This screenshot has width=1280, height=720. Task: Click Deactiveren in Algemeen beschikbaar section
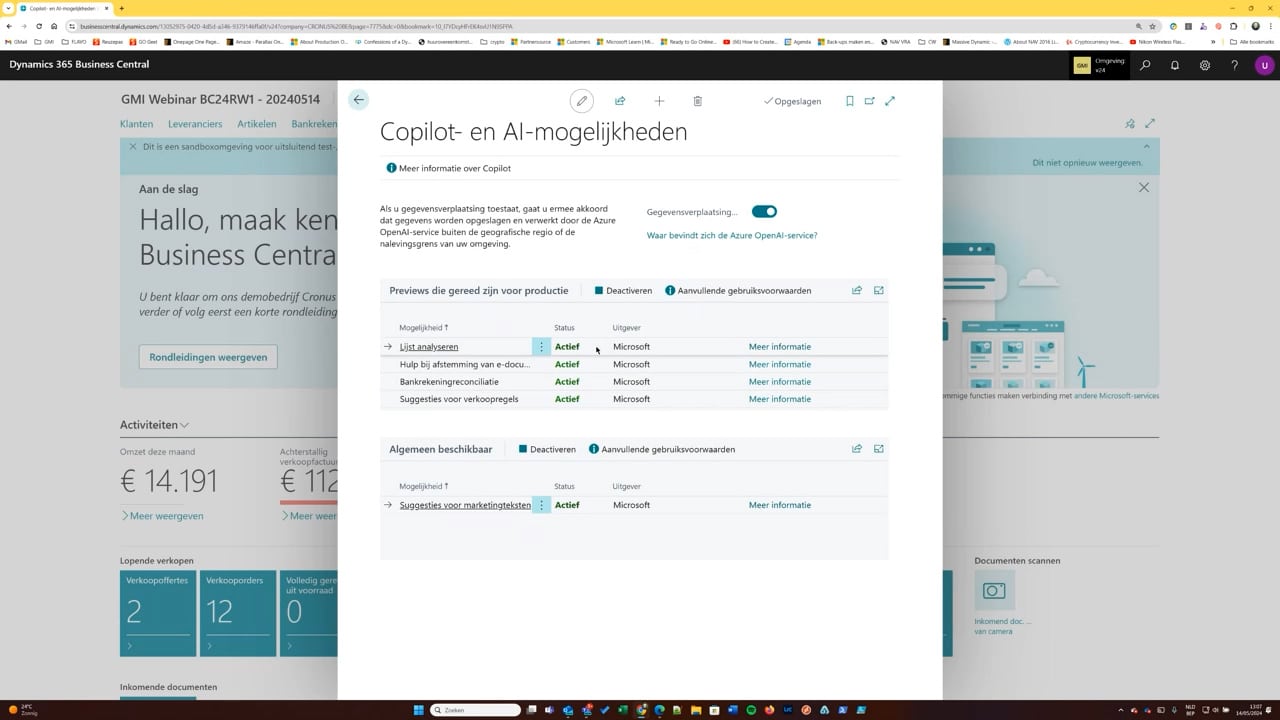point(547,449)
